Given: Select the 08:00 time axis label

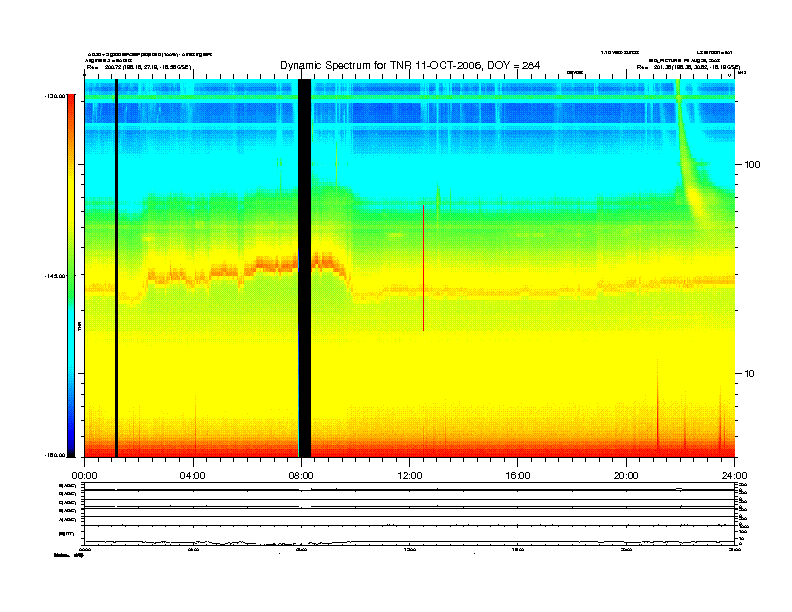Looking at the screenshot, I should pos(301,476).
